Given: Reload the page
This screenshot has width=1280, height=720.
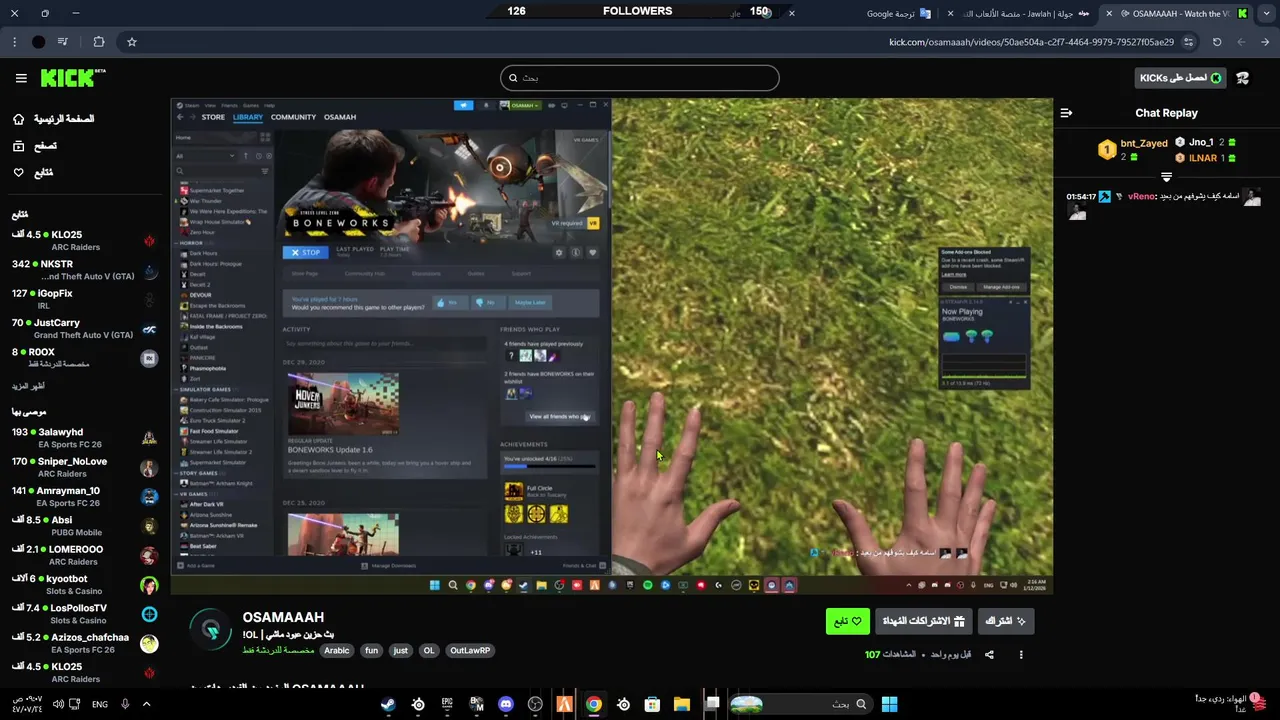Looking at the screenshot, I should tap(1217, 42).
